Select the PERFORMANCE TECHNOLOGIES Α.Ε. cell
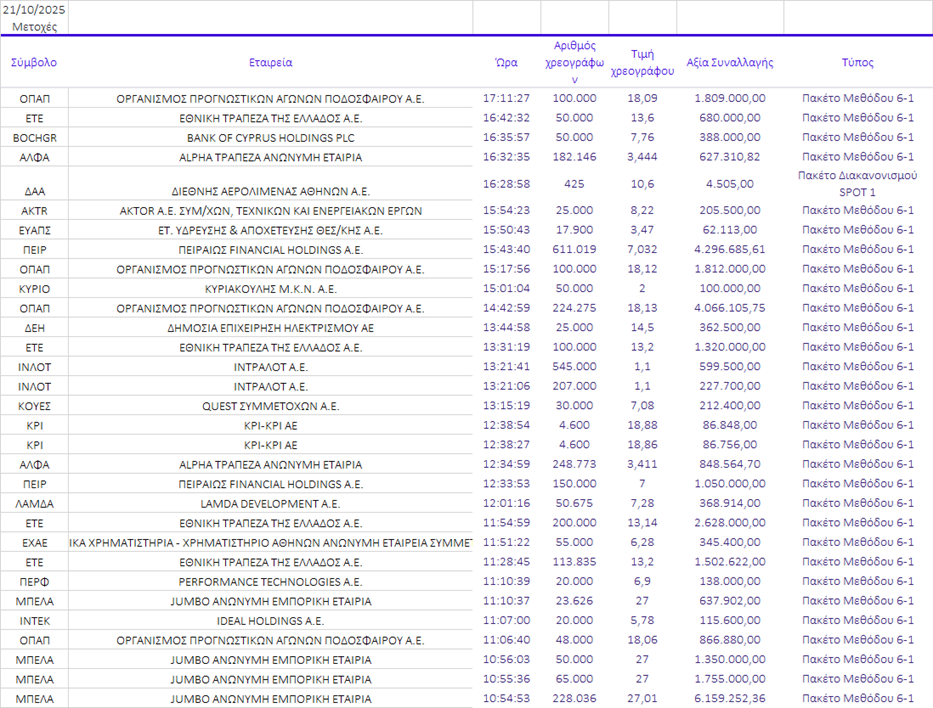933x708 pixels. (x=270, y=582)
